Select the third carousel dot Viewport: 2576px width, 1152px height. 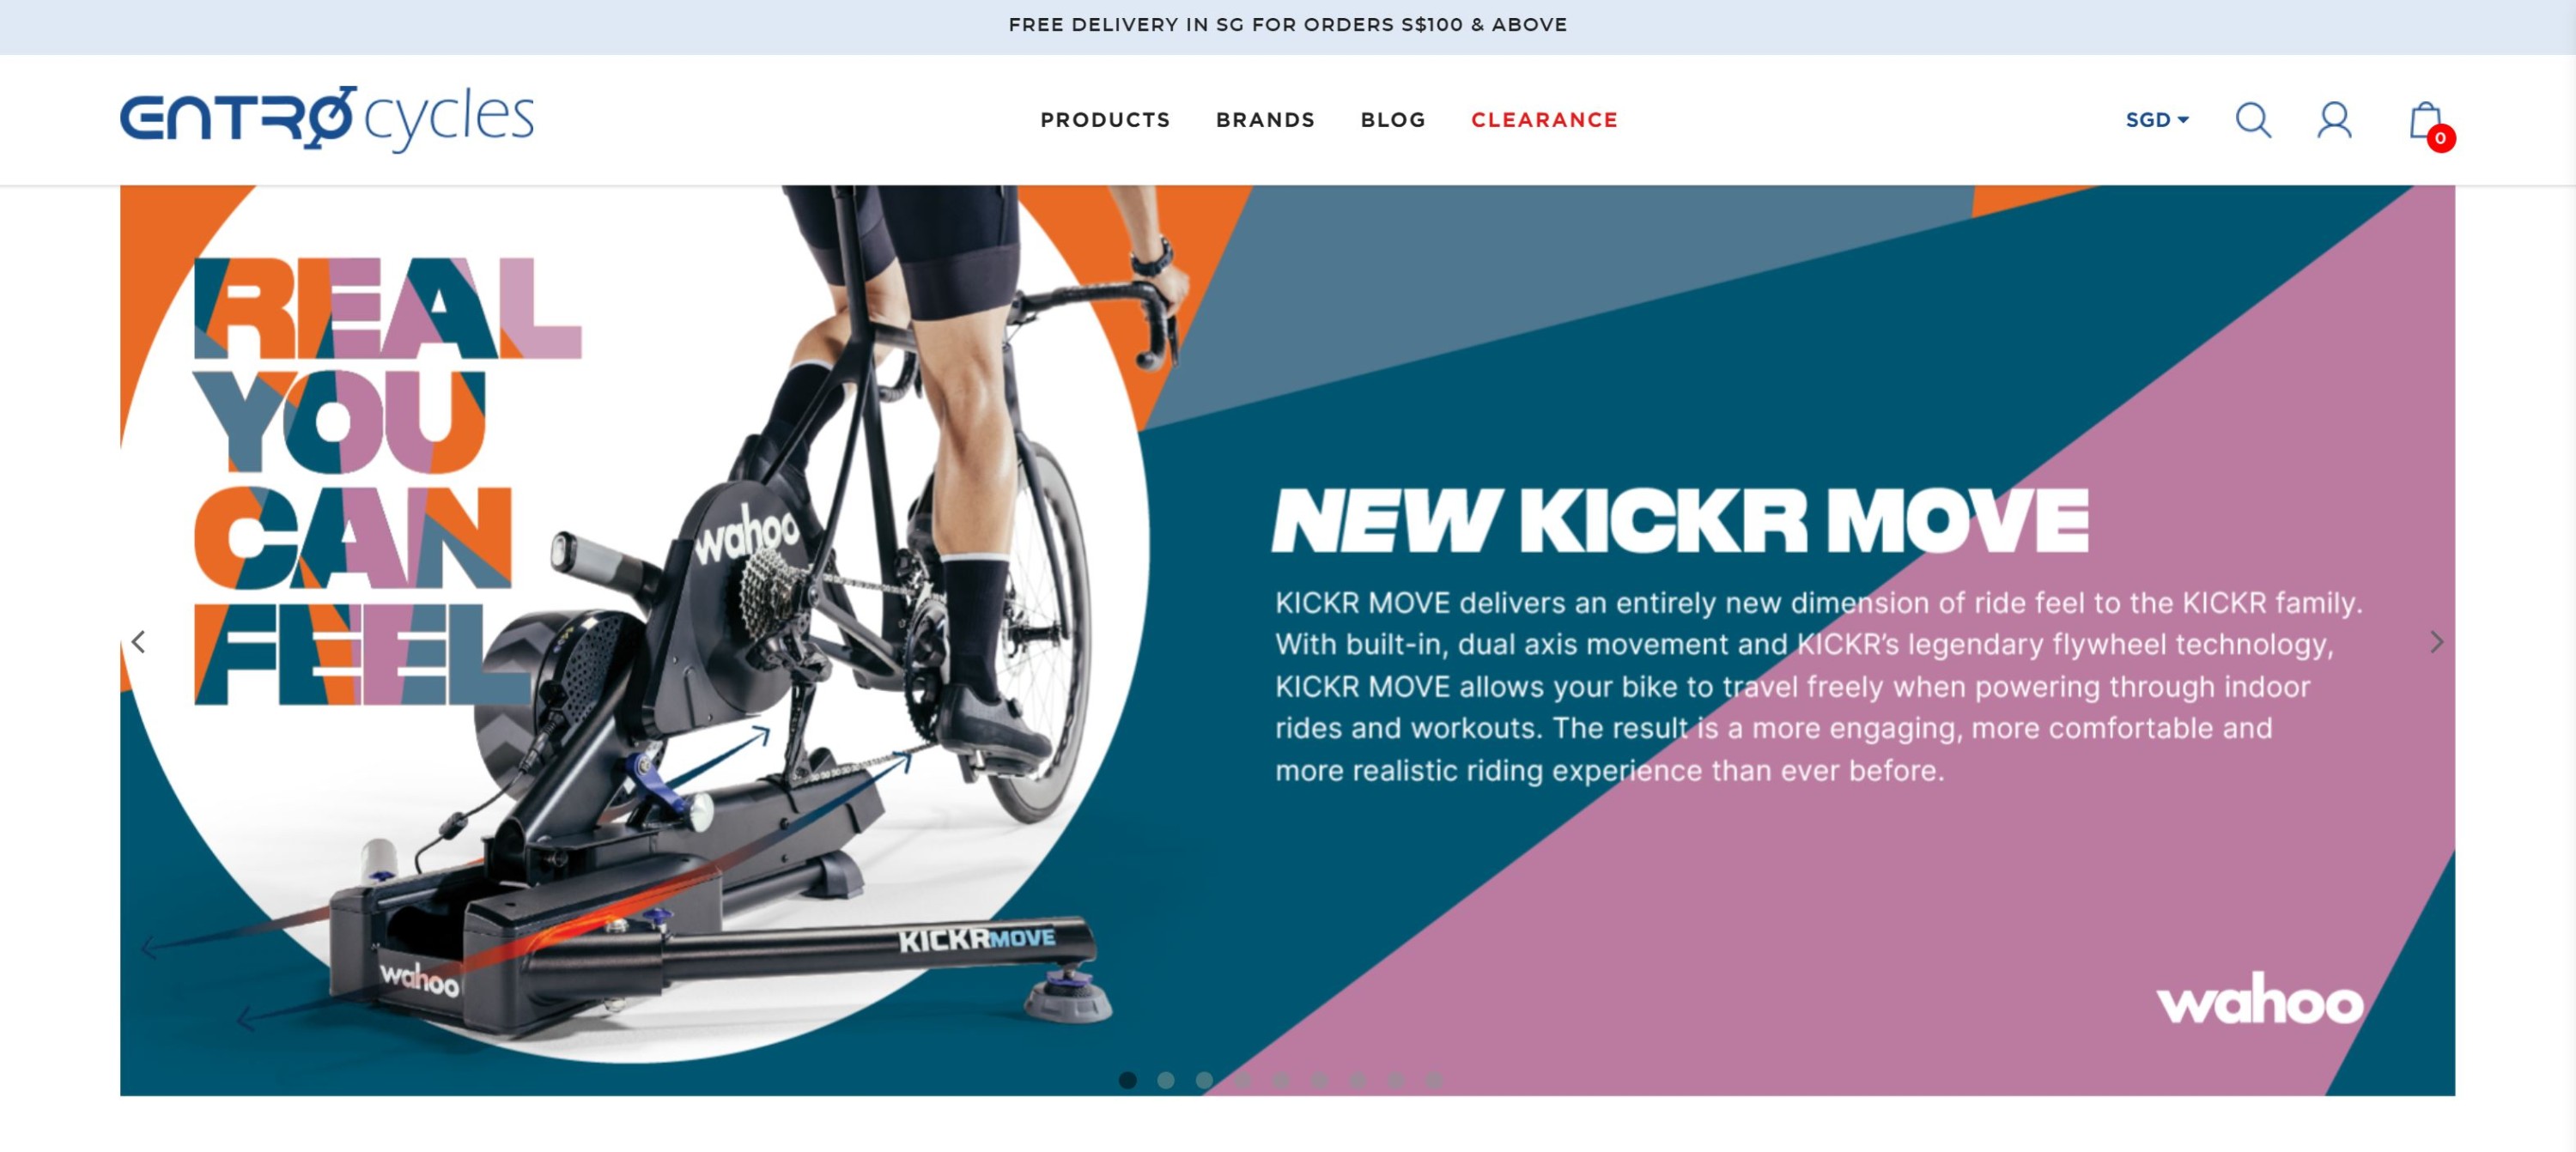[x=1204, y=1080]
